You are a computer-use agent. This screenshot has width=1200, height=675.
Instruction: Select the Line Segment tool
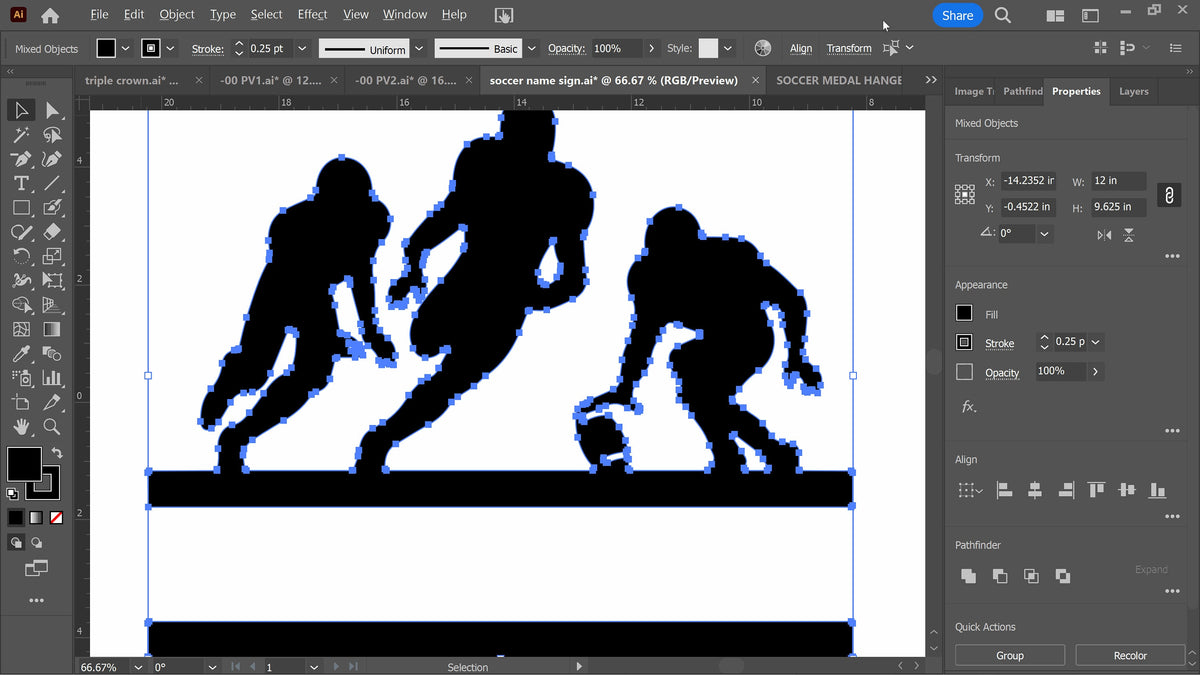tap(53, 184)
